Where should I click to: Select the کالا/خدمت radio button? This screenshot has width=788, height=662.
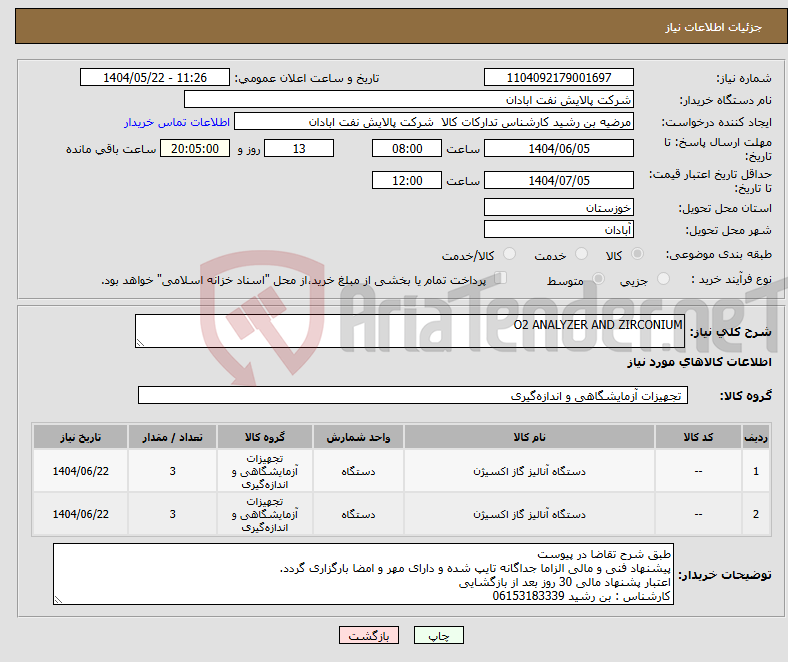[x=510, y=254]
